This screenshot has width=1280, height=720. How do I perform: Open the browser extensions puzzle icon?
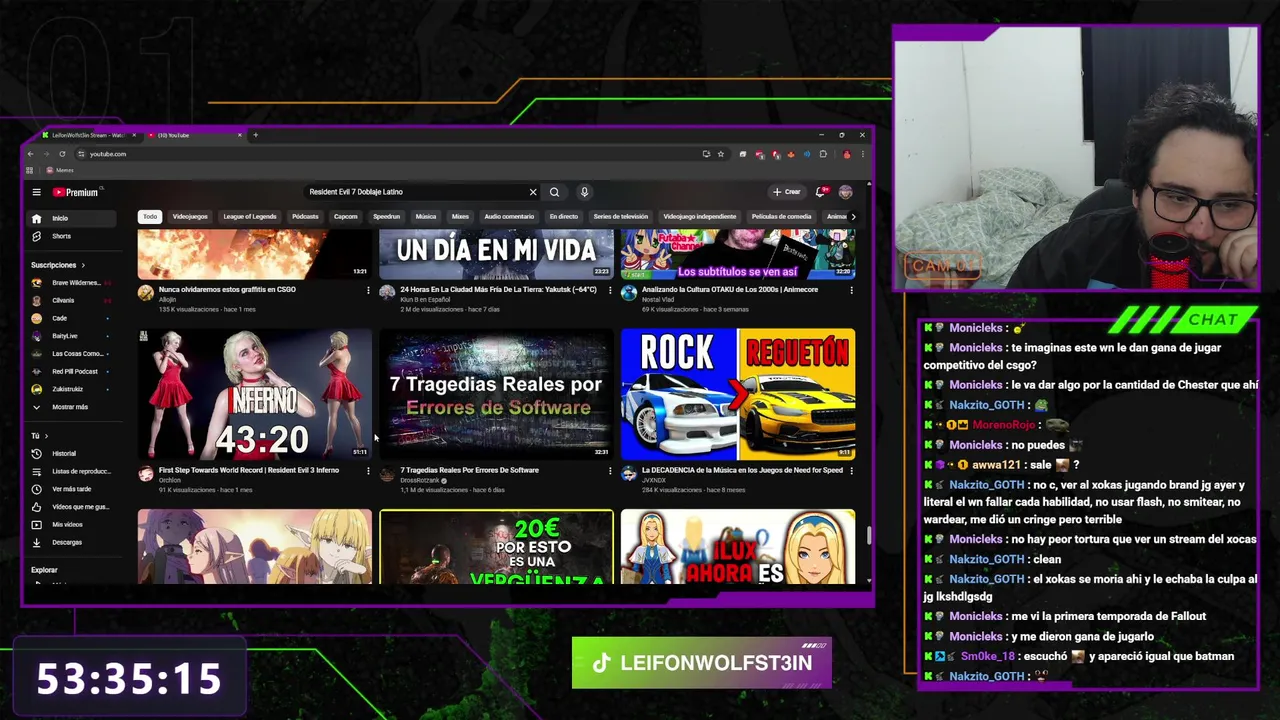click(823, 154)
